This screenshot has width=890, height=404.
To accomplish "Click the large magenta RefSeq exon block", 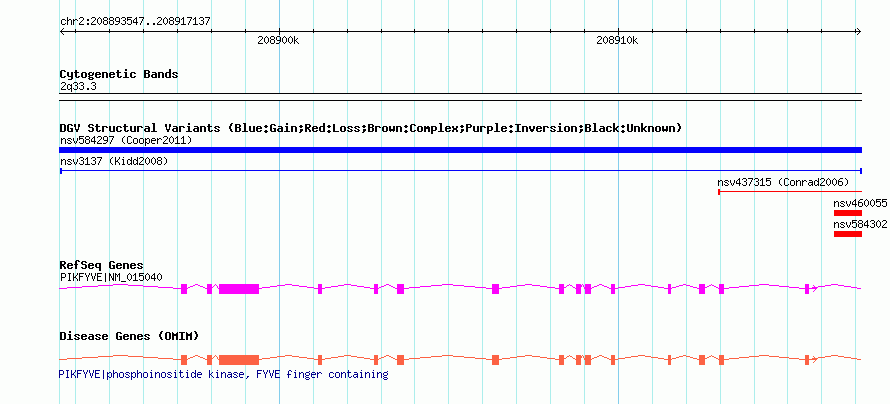I will pyautogui.click(x=239, y=288).
